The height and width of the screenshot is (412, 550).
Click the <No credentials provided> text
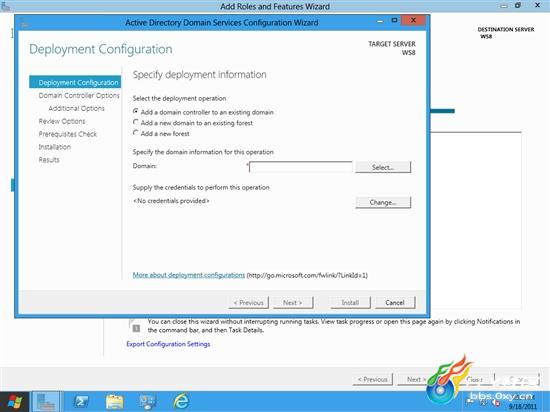[x=171, y=201]
